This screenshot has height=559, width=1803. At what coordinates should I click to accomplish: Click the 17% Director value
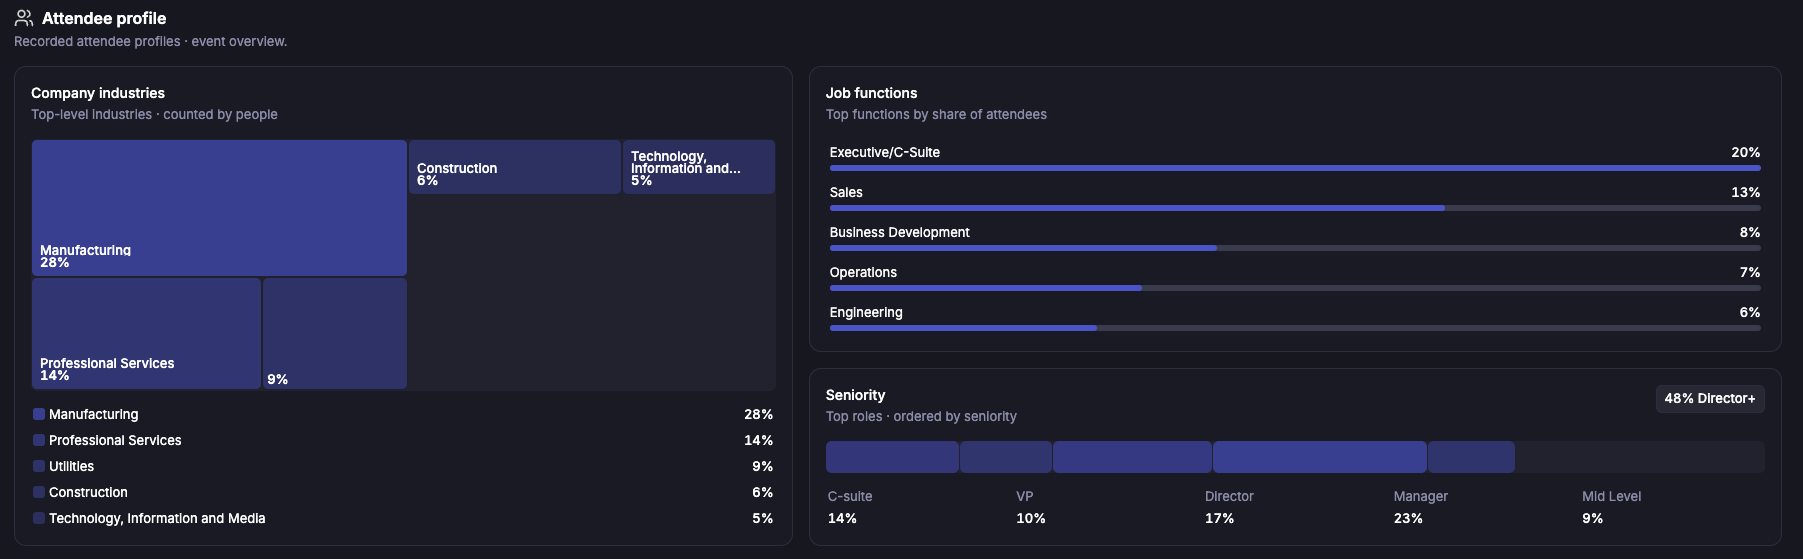click(x=1219, y=518)
